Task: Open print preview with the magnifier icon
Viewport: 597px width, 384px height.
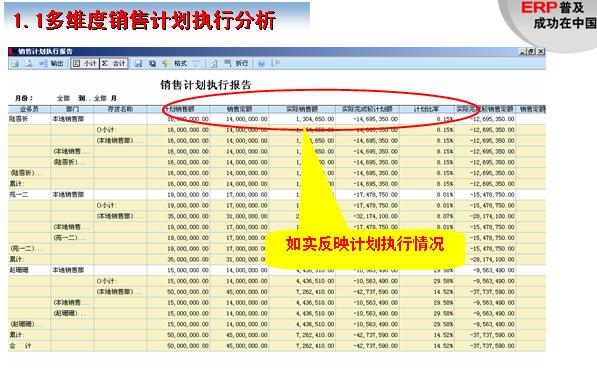Action: point(29,64)
